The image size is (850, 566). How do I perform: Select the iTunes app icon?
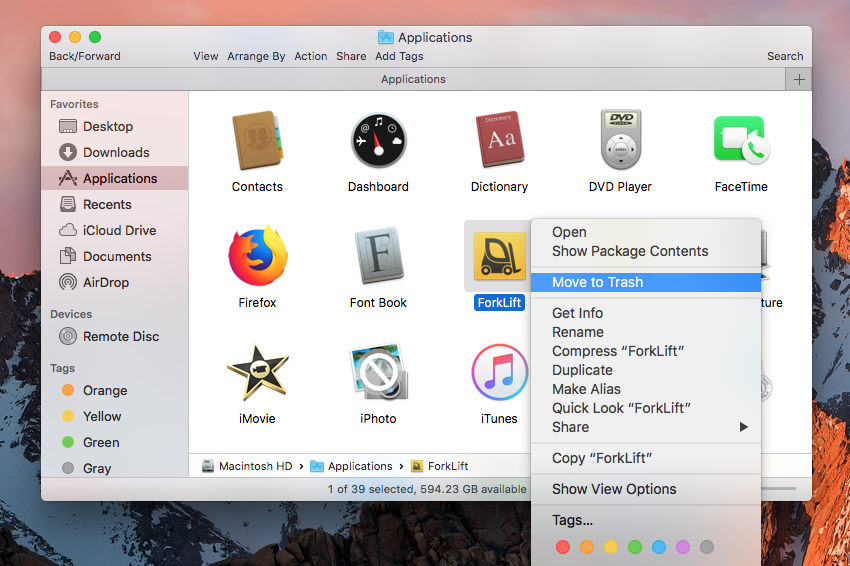[499, 372]
